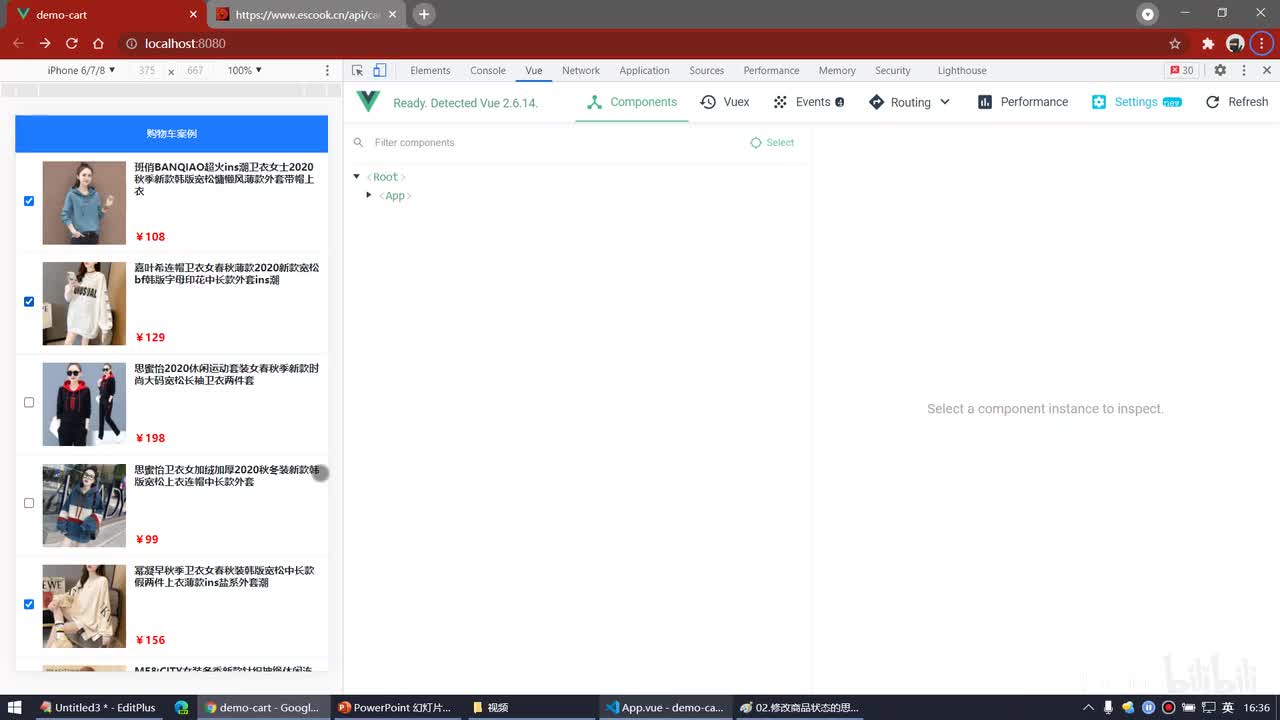Click the Vue logo in devtools
Image resolution: width=1280 pixels, height=720 pixels.
pyautogui.click(x=368, y=101)
